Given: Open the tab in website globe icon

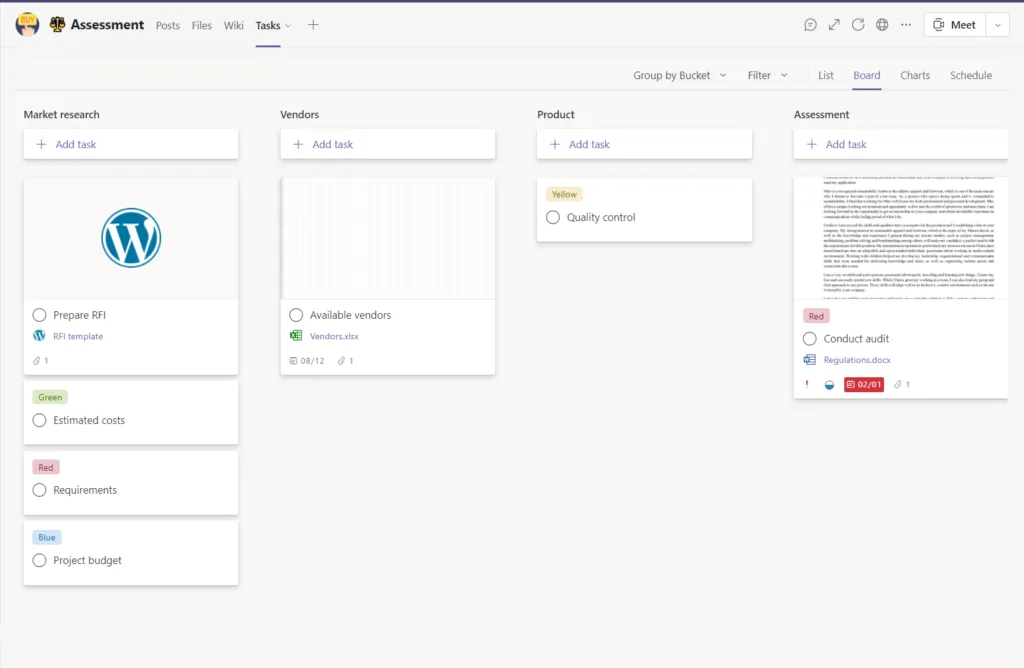Looking at the screenshot, I should 882,25.
